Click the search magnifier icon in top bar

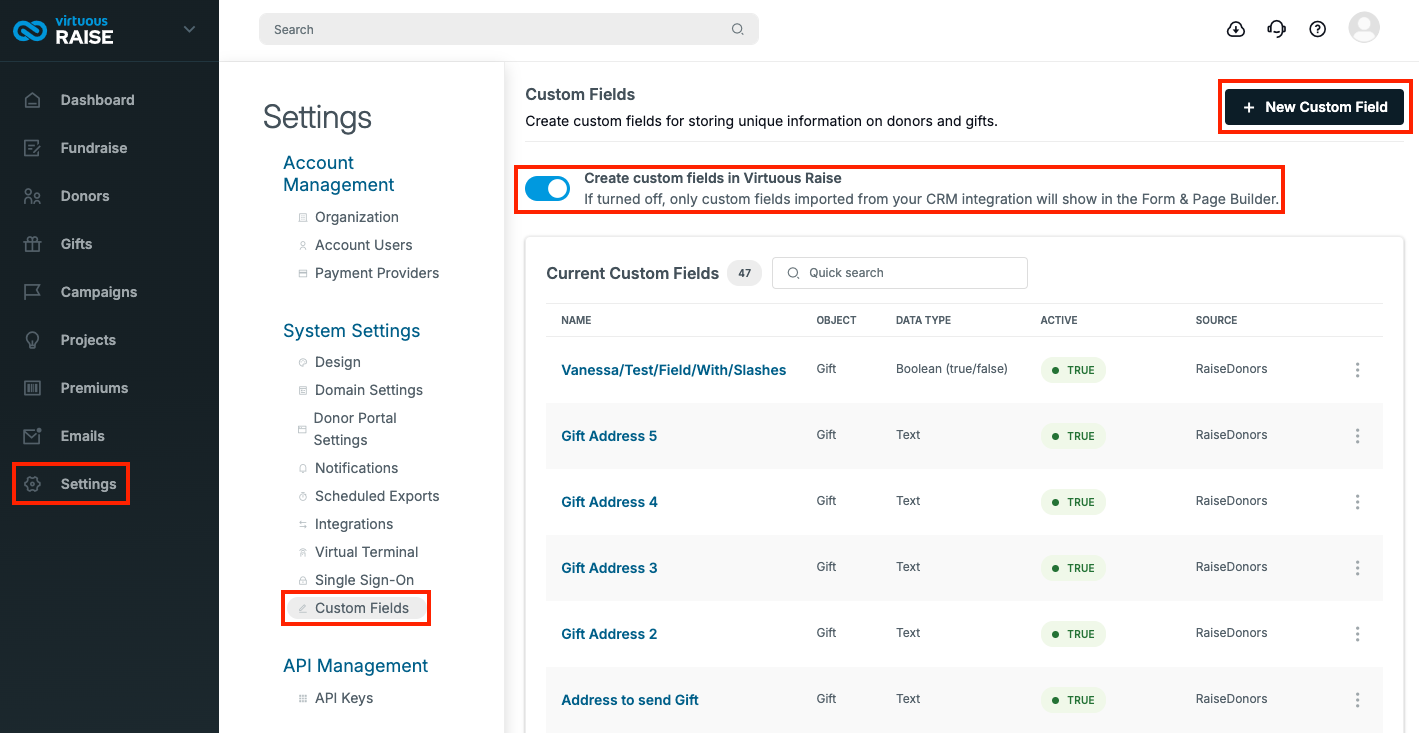(738, 29)
